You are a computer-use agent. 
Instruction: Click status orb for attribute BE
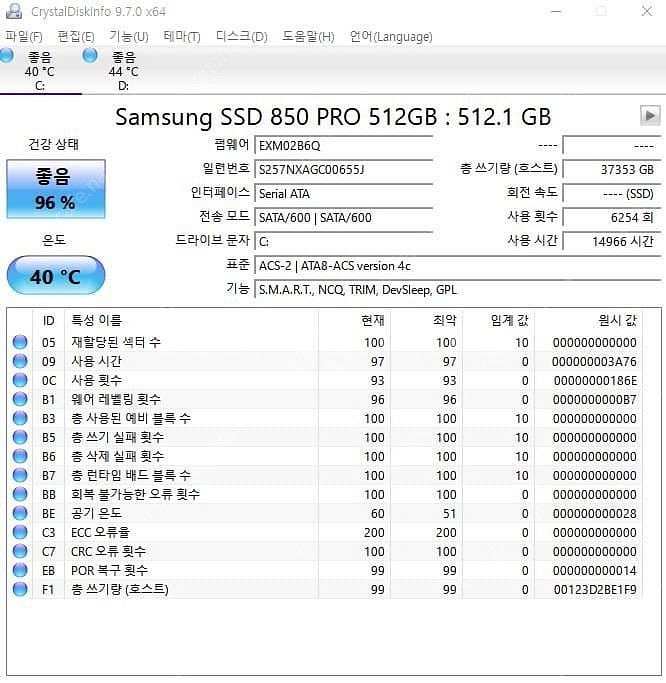[20, 513]
